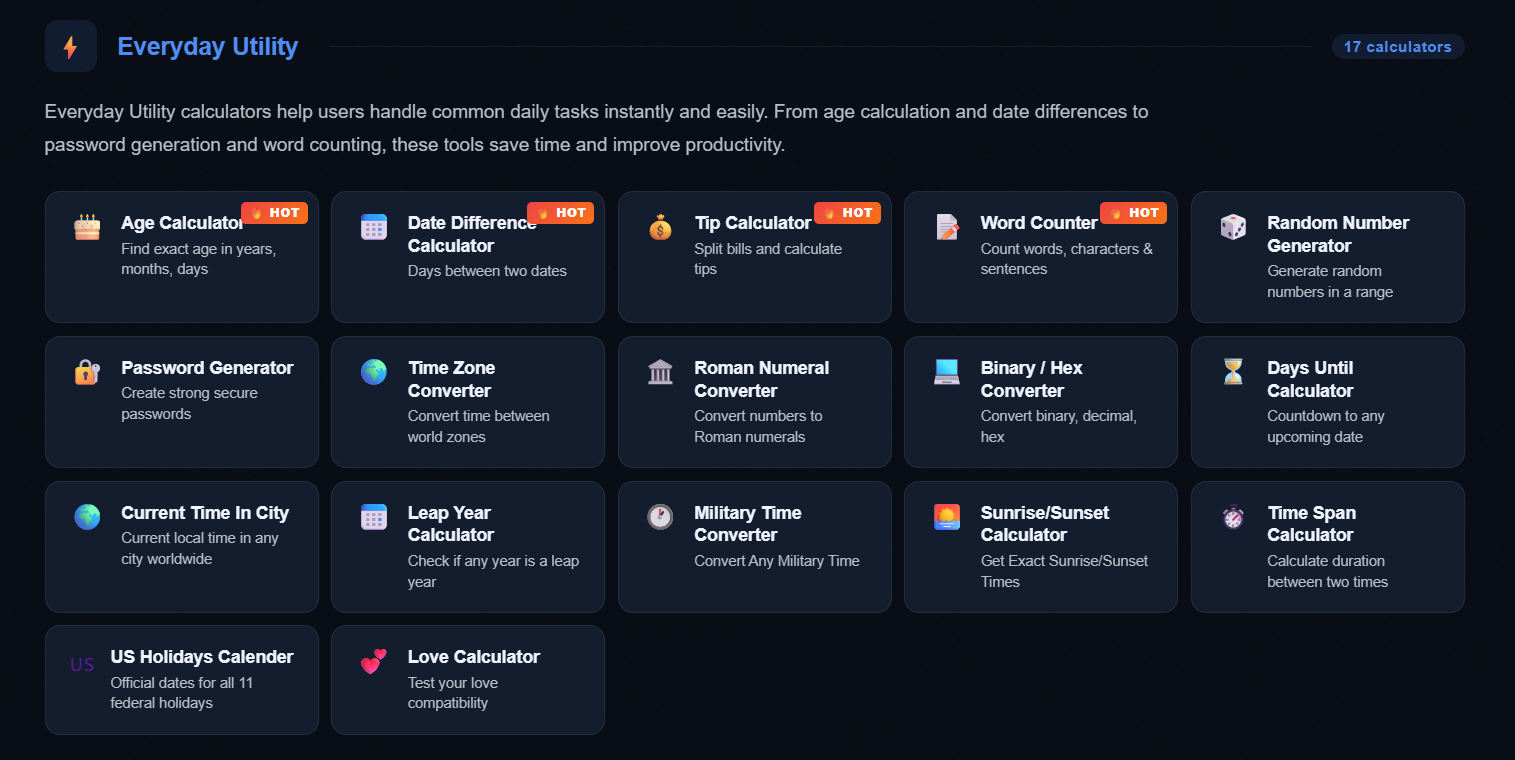Click the lightning bolt Everyday Utility icon
Image resolution: width=1515 pixels, height=760 pixels.
(70, 46)
